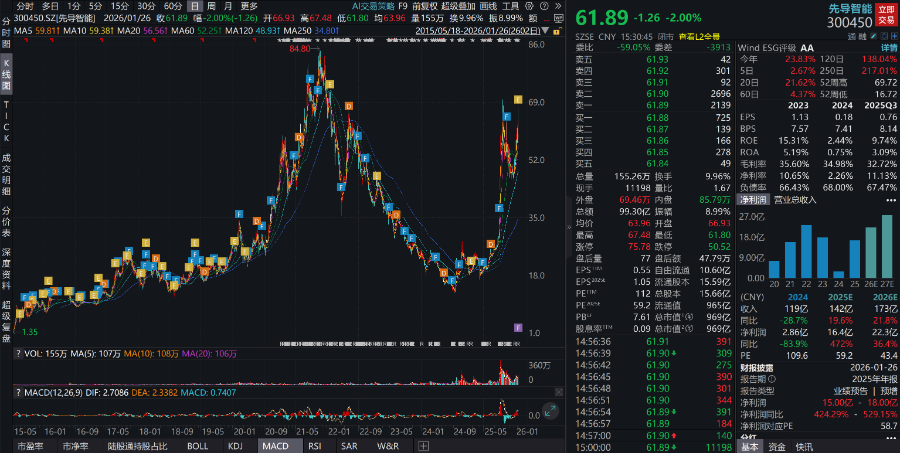
Task: Switch to the 周 weekly period
Action: click(x=211, y=6)
